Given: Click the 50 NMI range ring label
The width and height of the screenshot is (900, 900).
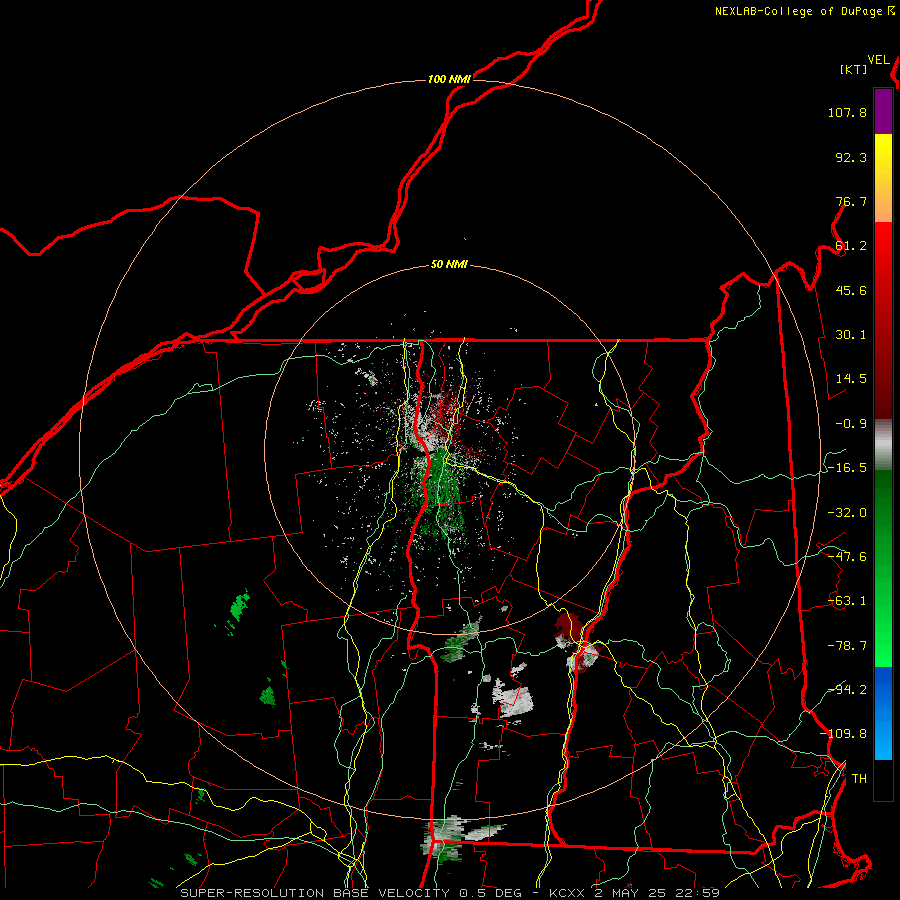Looking at the screenshot, I should (x=449, y=265).
